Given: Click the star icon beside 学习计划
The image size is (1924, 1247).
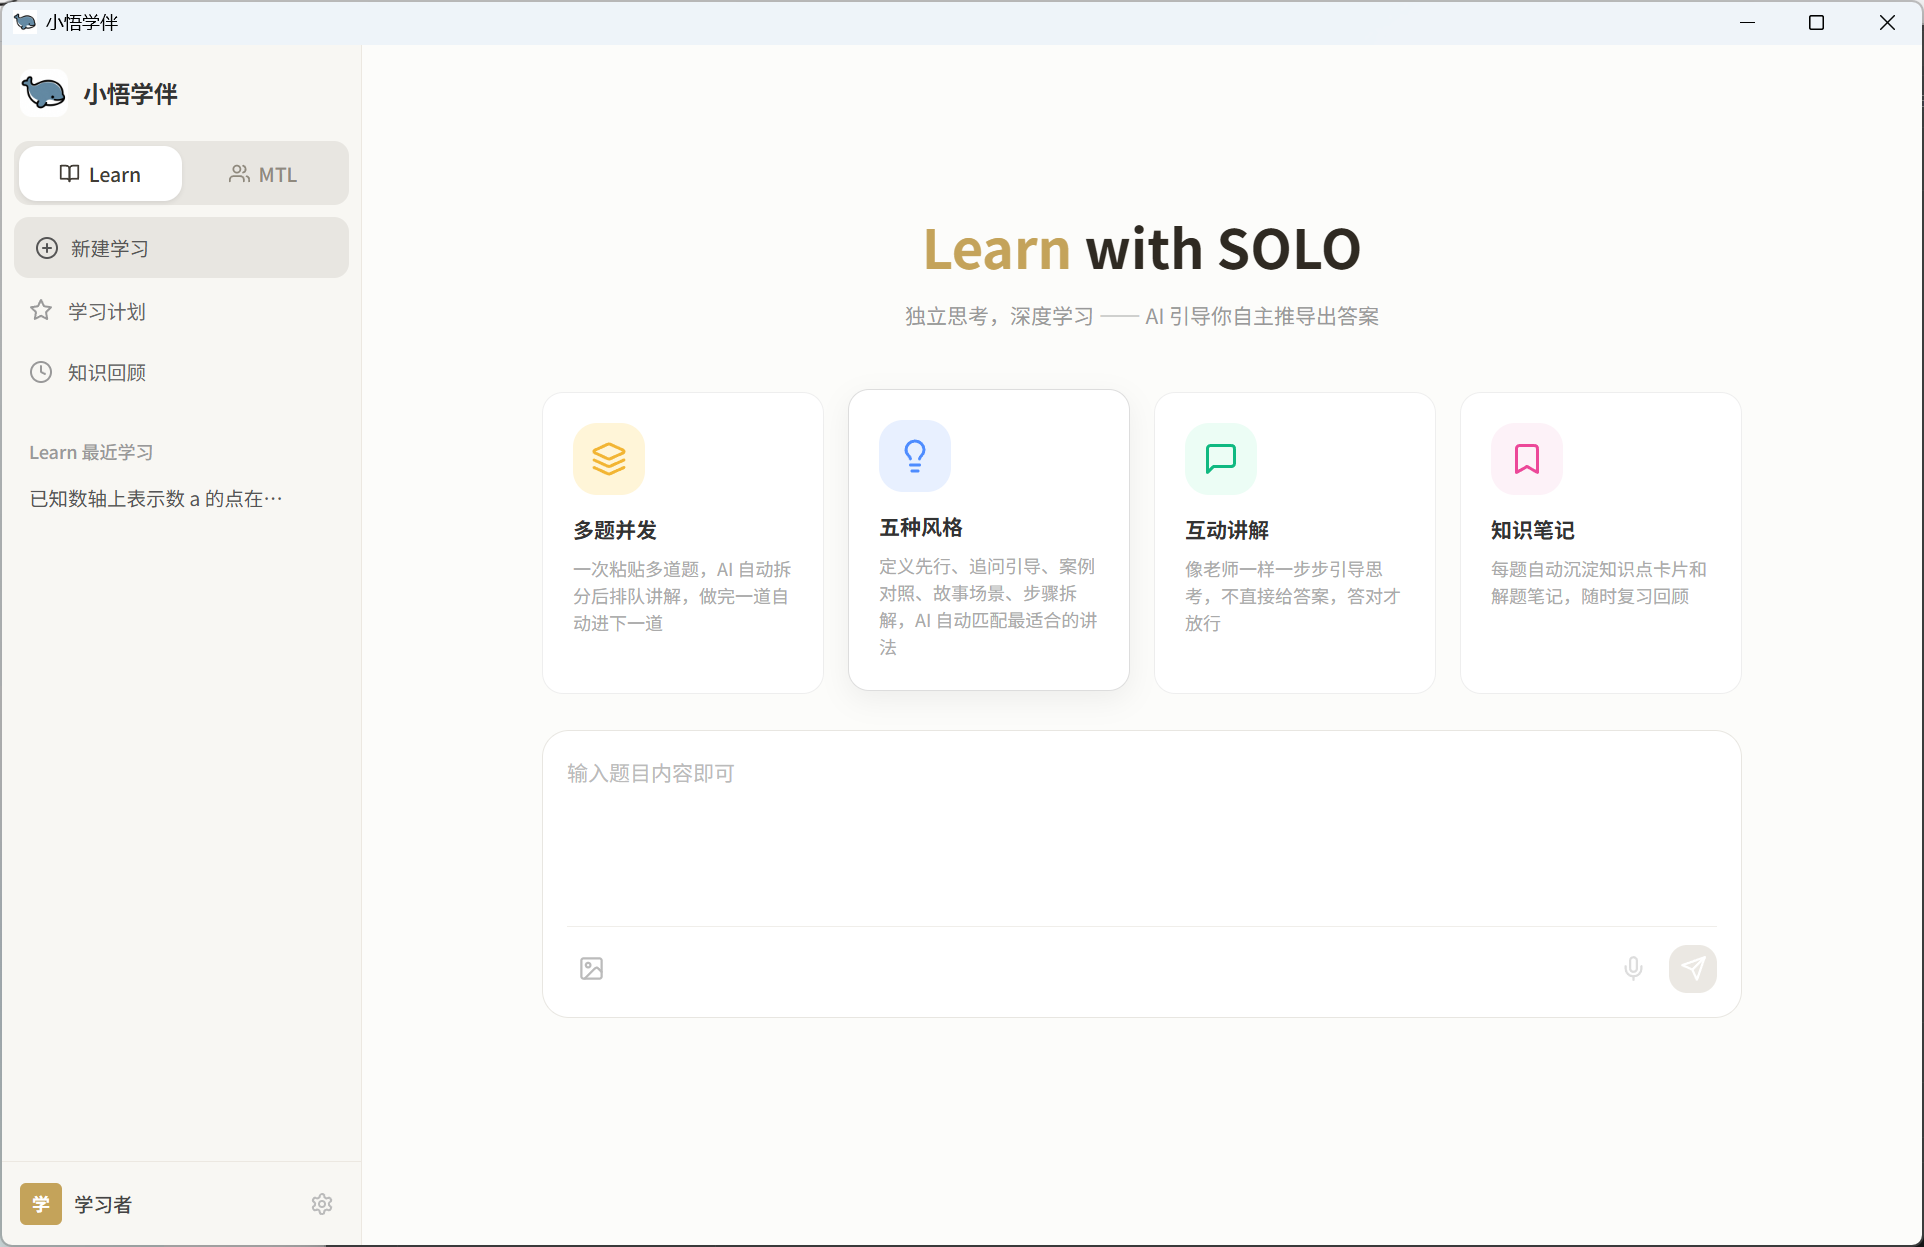Looking at the screenshot, I should coord(41,311).
